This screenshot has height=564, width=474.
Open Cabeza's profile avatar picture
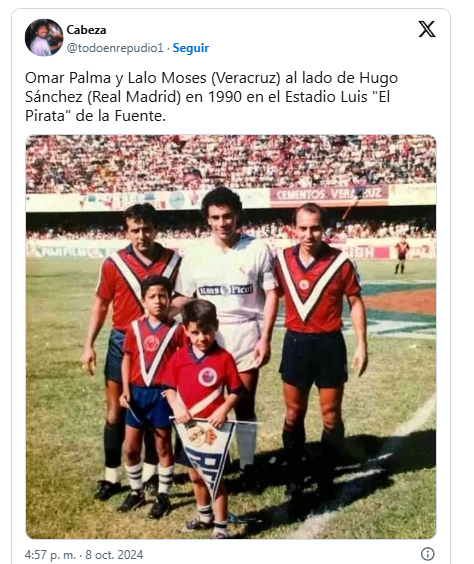[44, 37]
